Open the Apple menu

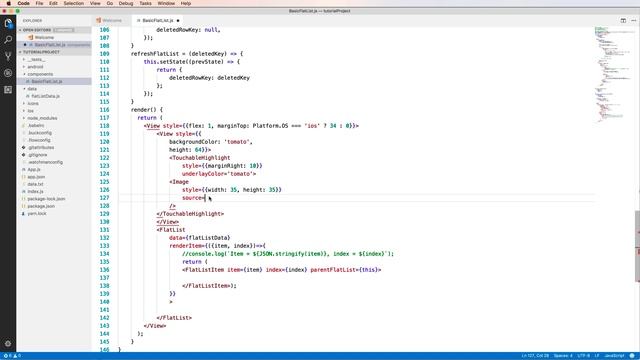tap(8, 3)
